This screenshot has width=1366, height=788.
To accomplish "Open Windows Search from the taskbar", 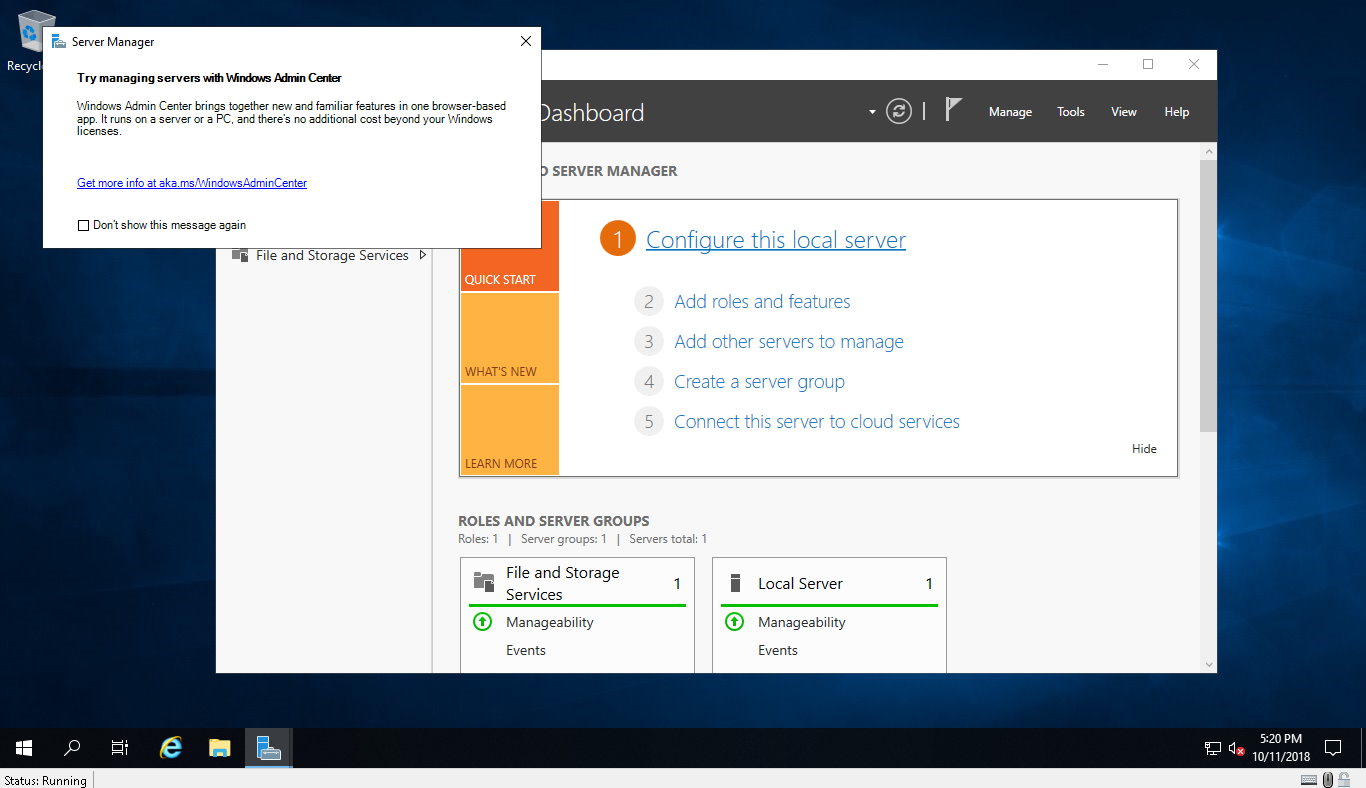I will coord(71,747).
